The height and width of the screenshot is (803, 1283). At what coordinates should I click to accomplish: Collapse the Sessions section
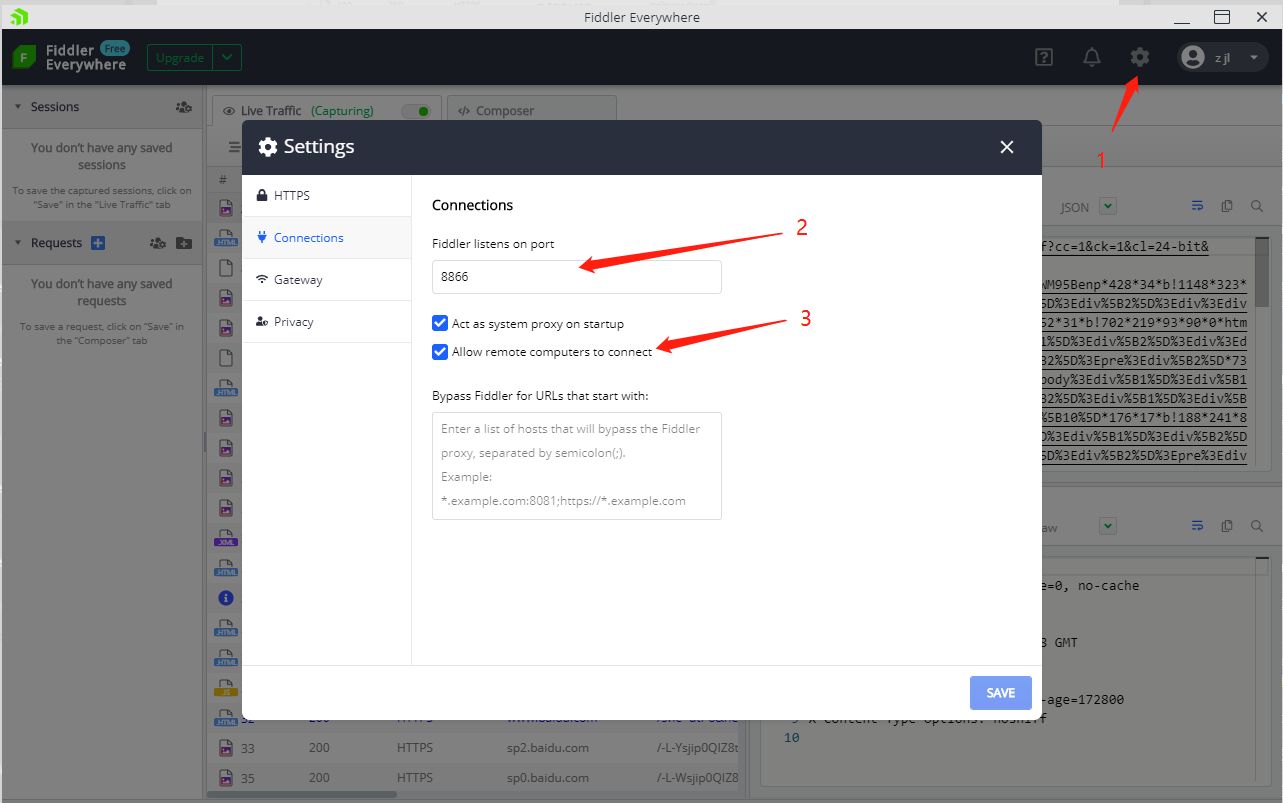tap(18, 107)
